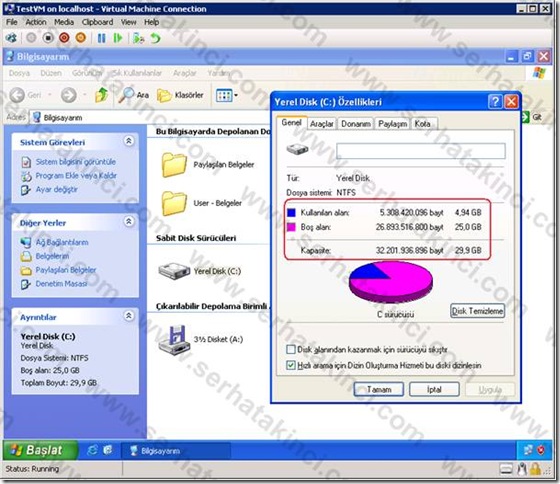Click the Up folder icon
This screenshot has width=560, height=484.
click(102, 95)
